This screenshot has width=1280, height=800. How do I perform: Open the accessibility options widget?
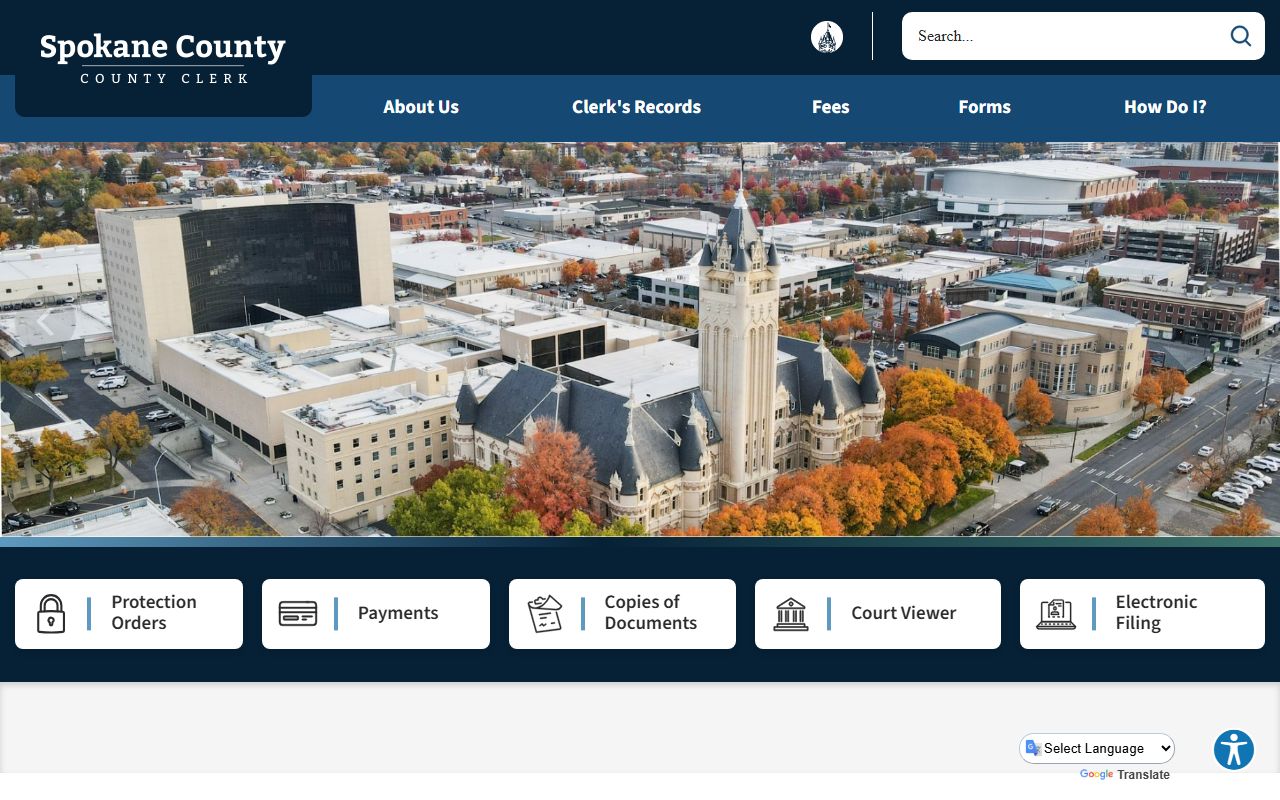tap(1233, 749)
